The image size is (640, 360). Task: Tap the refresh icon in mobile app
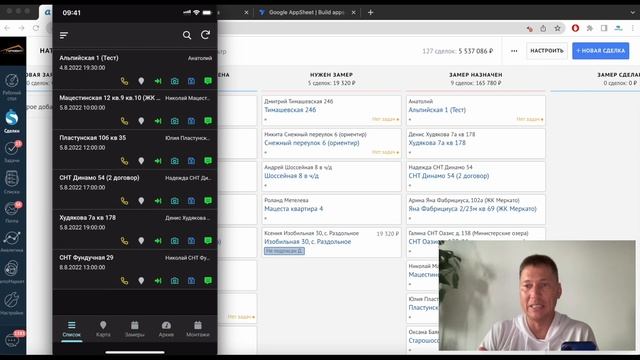pos(205,35)
